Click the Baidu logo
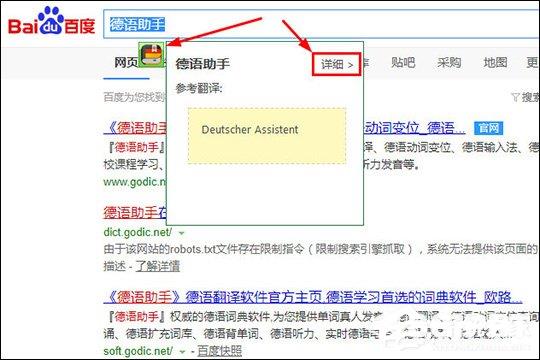 [x=51, y=21]
